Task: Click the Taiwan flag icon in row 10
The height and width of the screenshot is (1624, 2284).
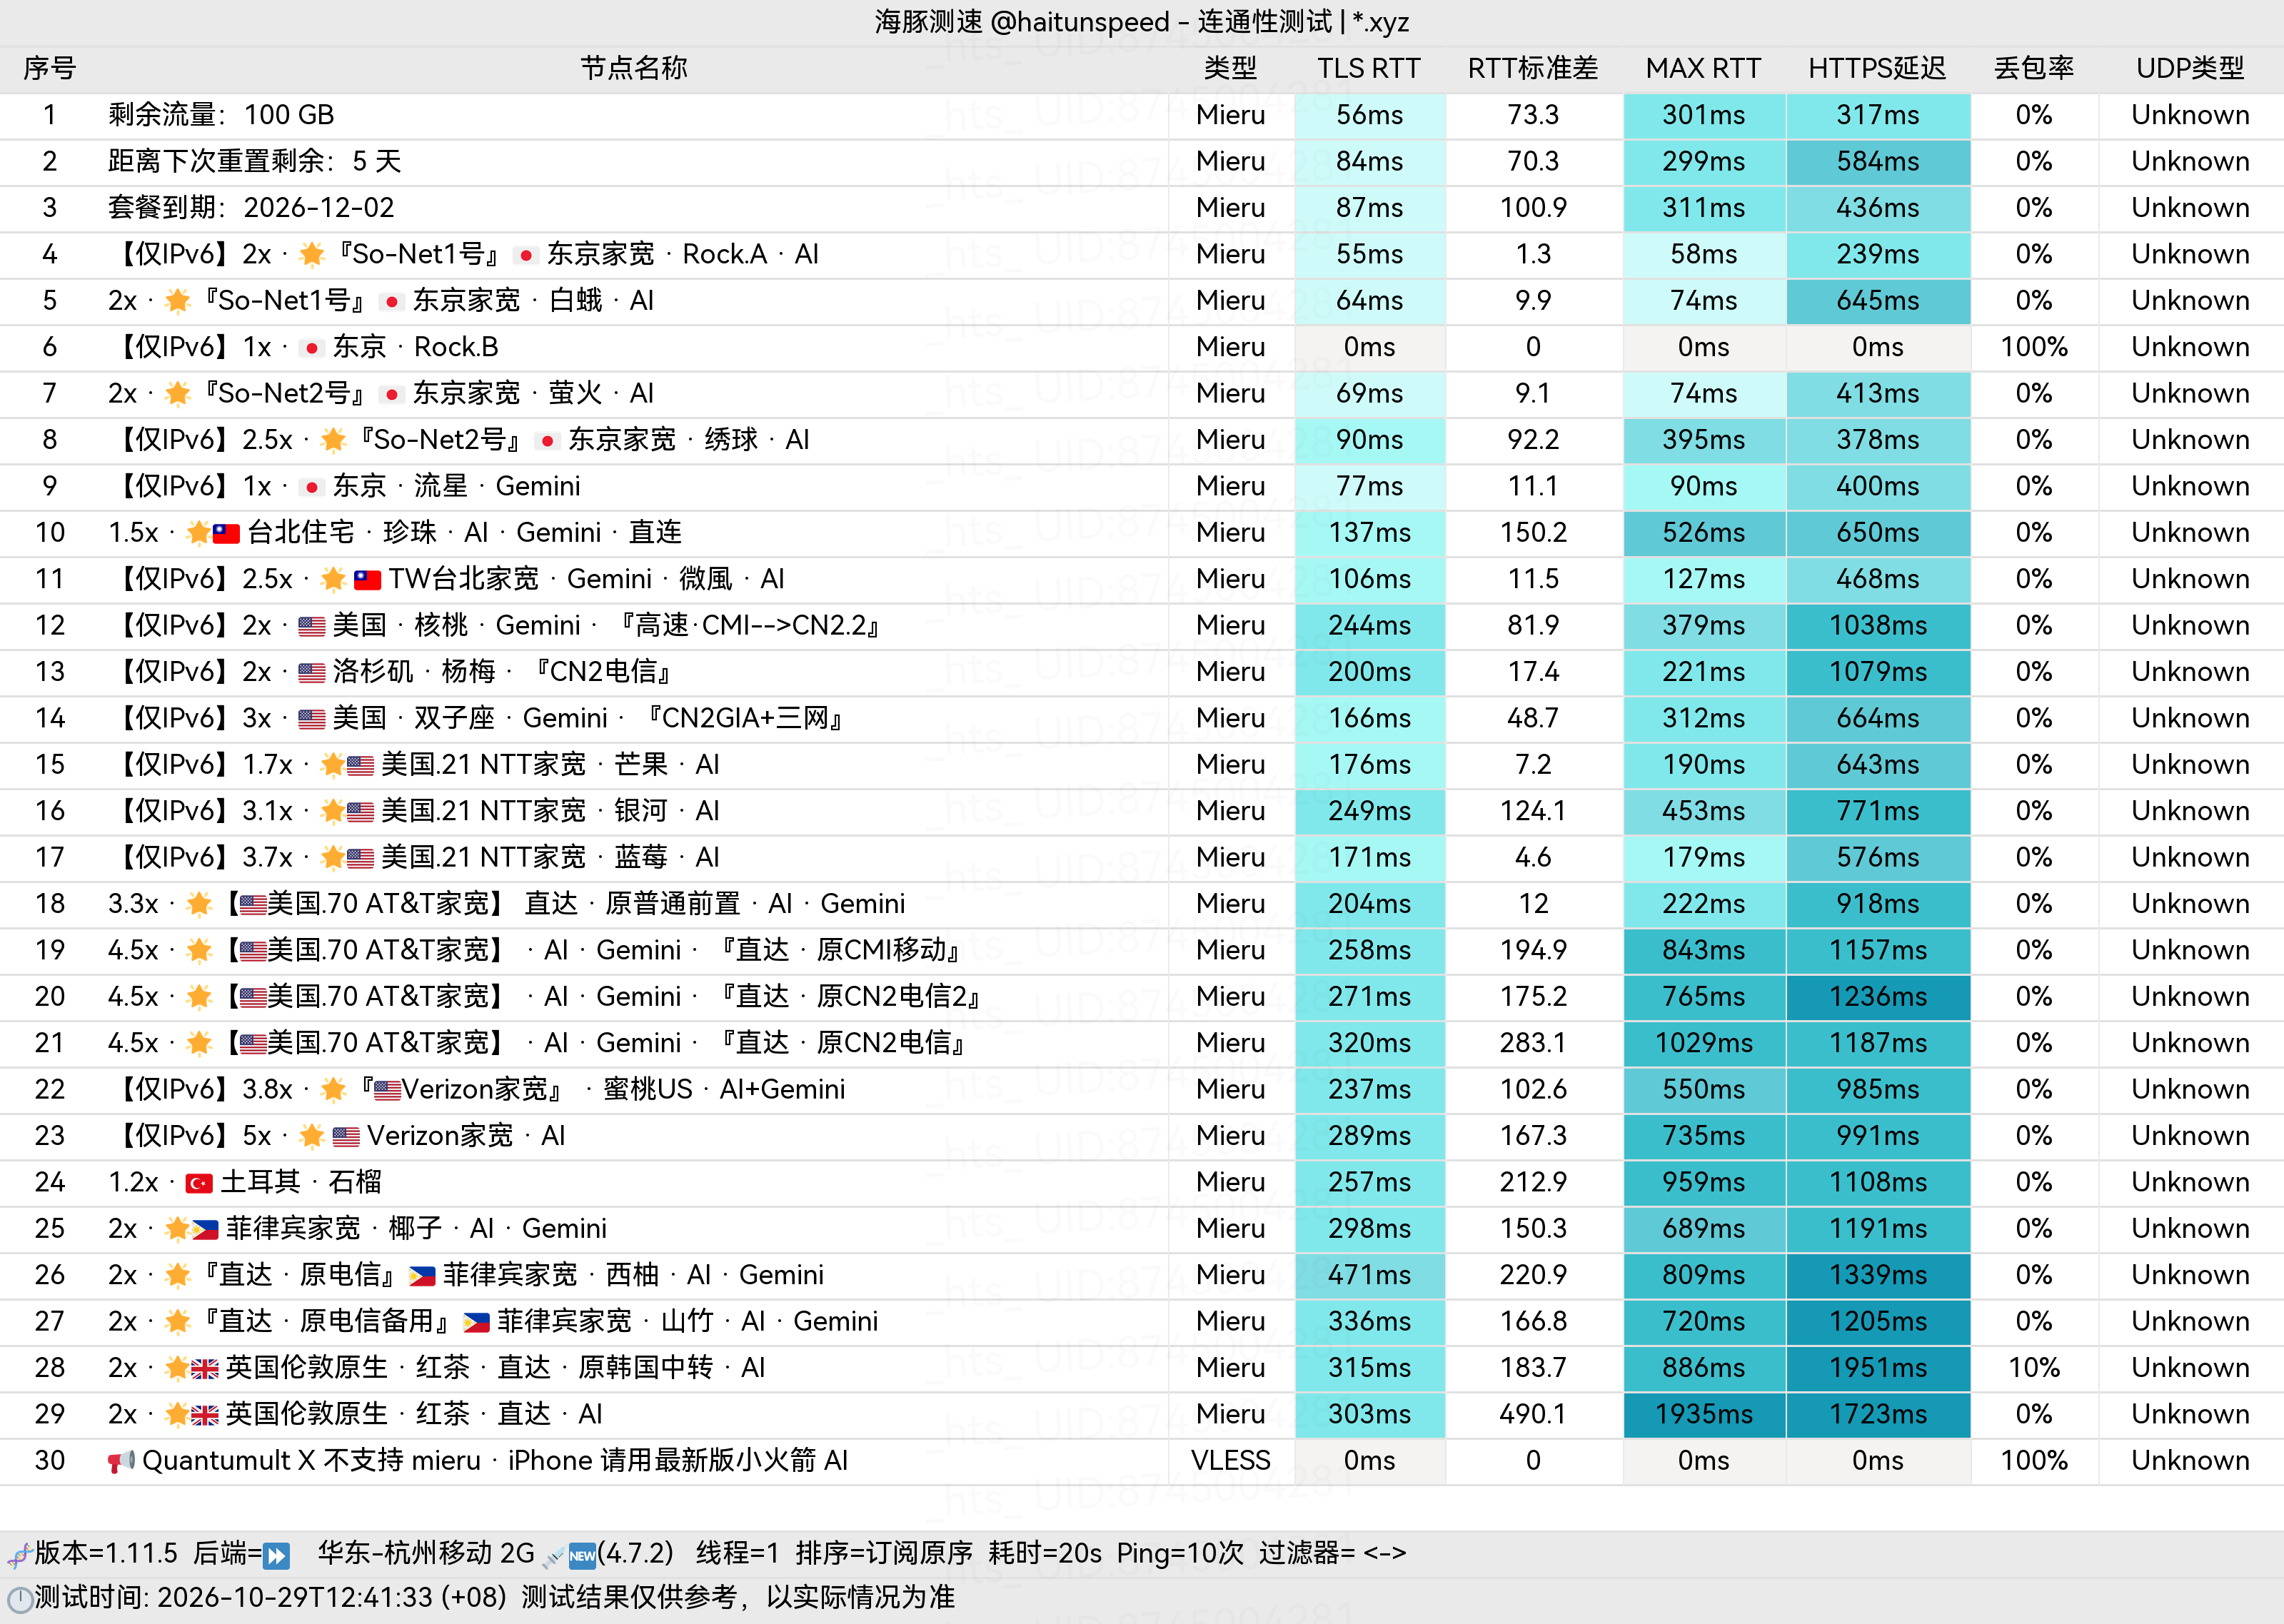Action: (x=226, y=534)
